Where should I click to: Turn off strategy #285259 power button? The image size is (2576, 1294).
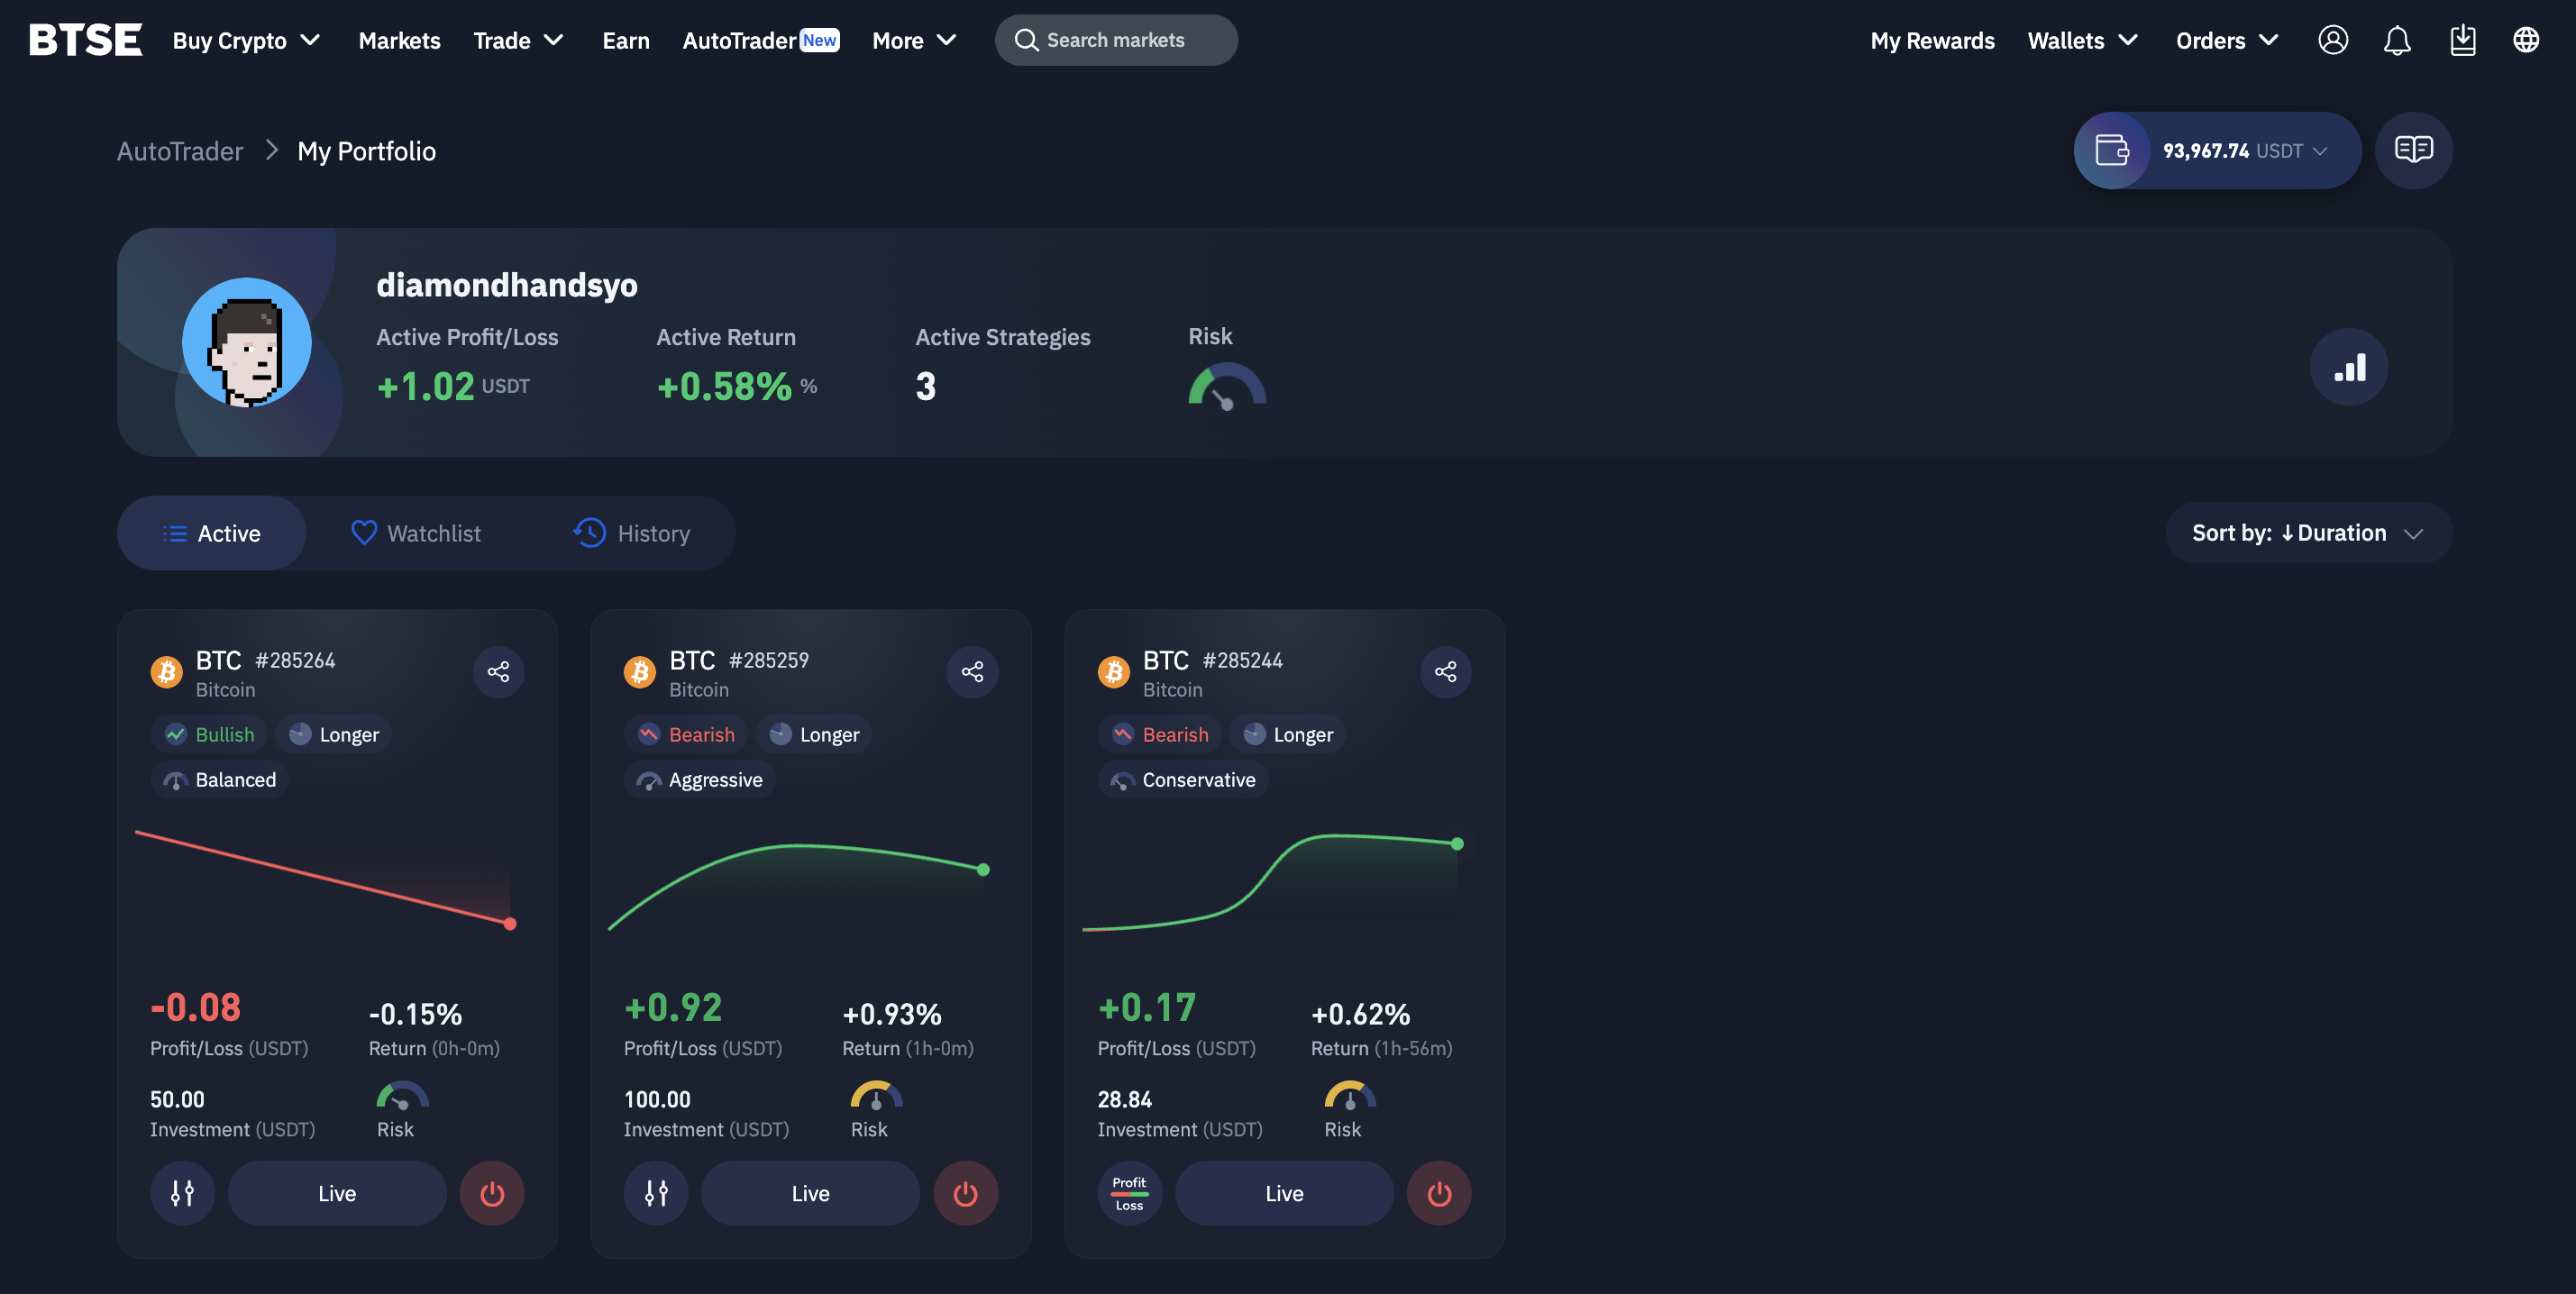click(965, 1193)
